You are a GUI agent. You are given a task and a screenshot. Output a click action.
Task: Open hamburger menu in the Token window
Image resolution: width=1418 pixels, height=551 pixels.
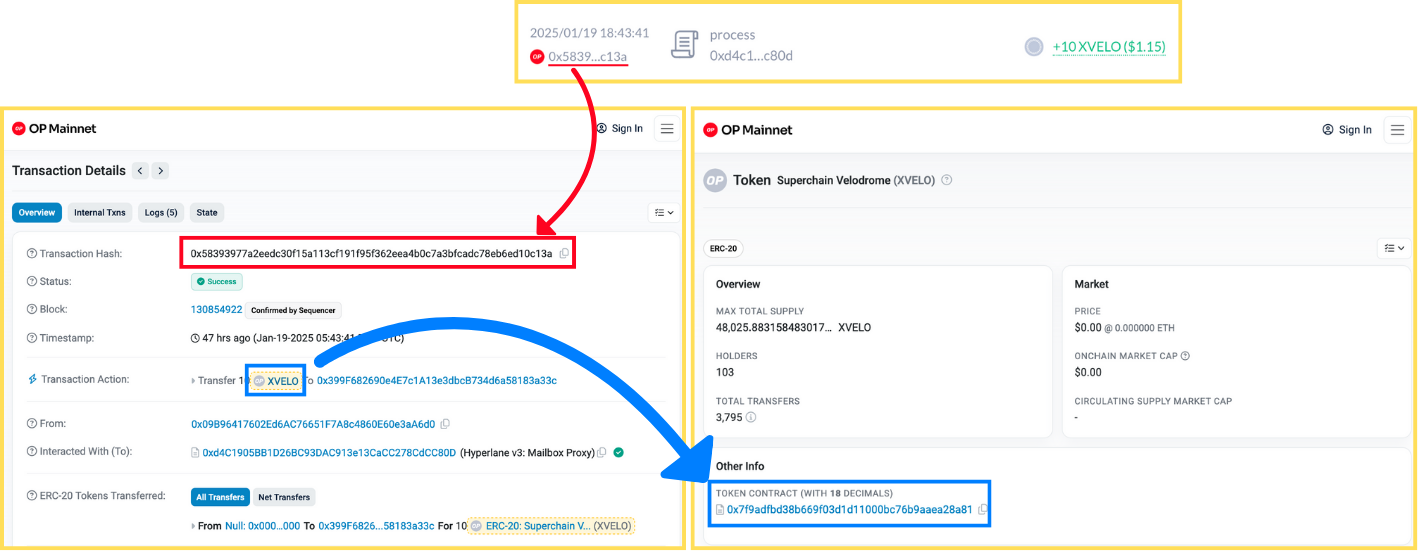pyautogui.click(x=1397, y=130)
